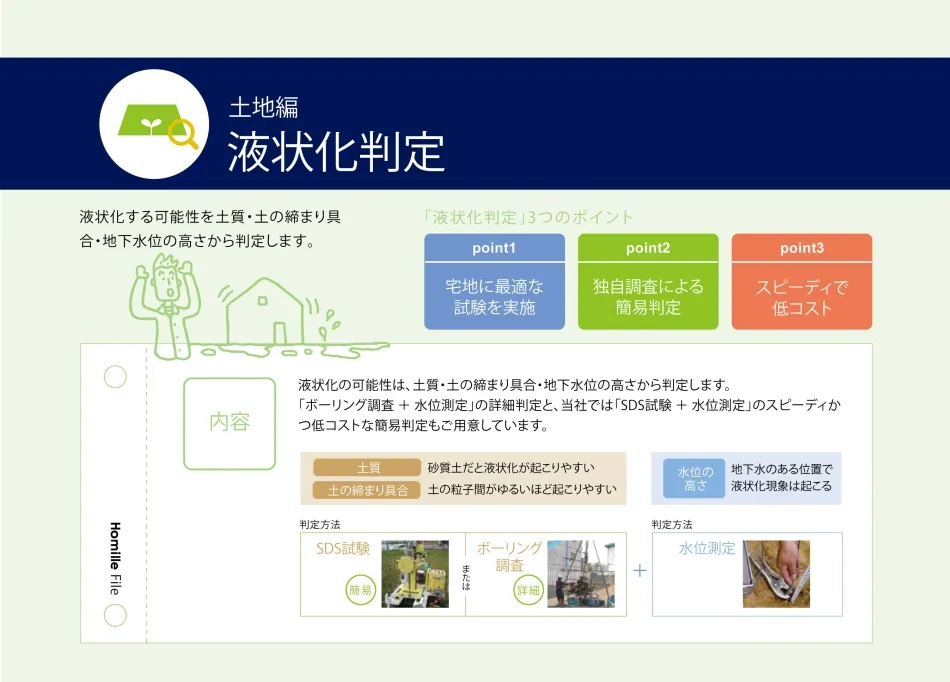Click the text 砂質土だと液状化が起こりやすい
The image size is (950, 682).
click(511, 468)
